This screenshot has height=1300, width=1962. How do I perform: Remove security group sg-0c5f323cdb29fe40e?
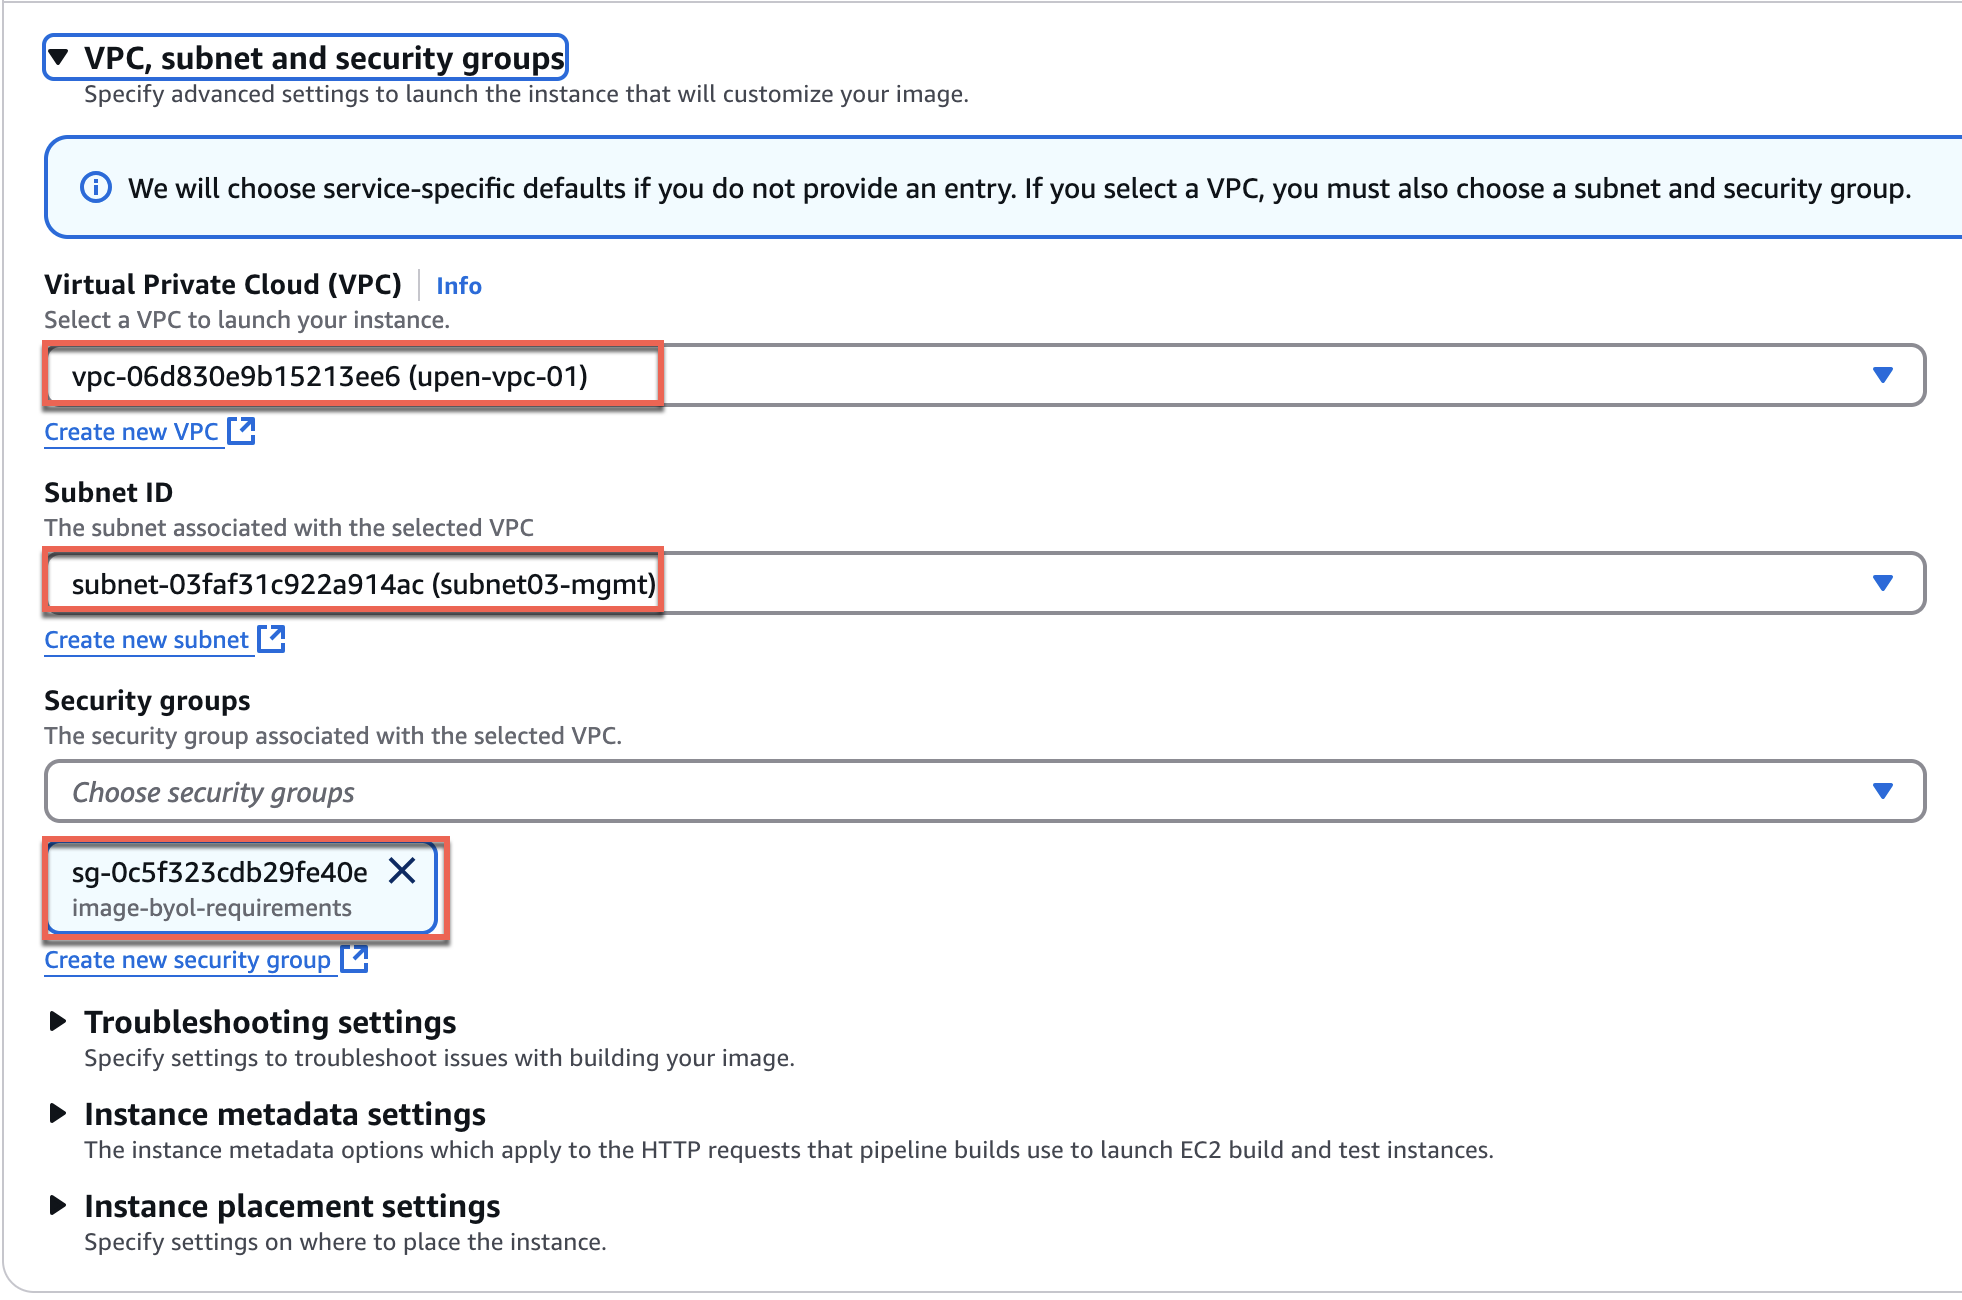click(402, 871)
